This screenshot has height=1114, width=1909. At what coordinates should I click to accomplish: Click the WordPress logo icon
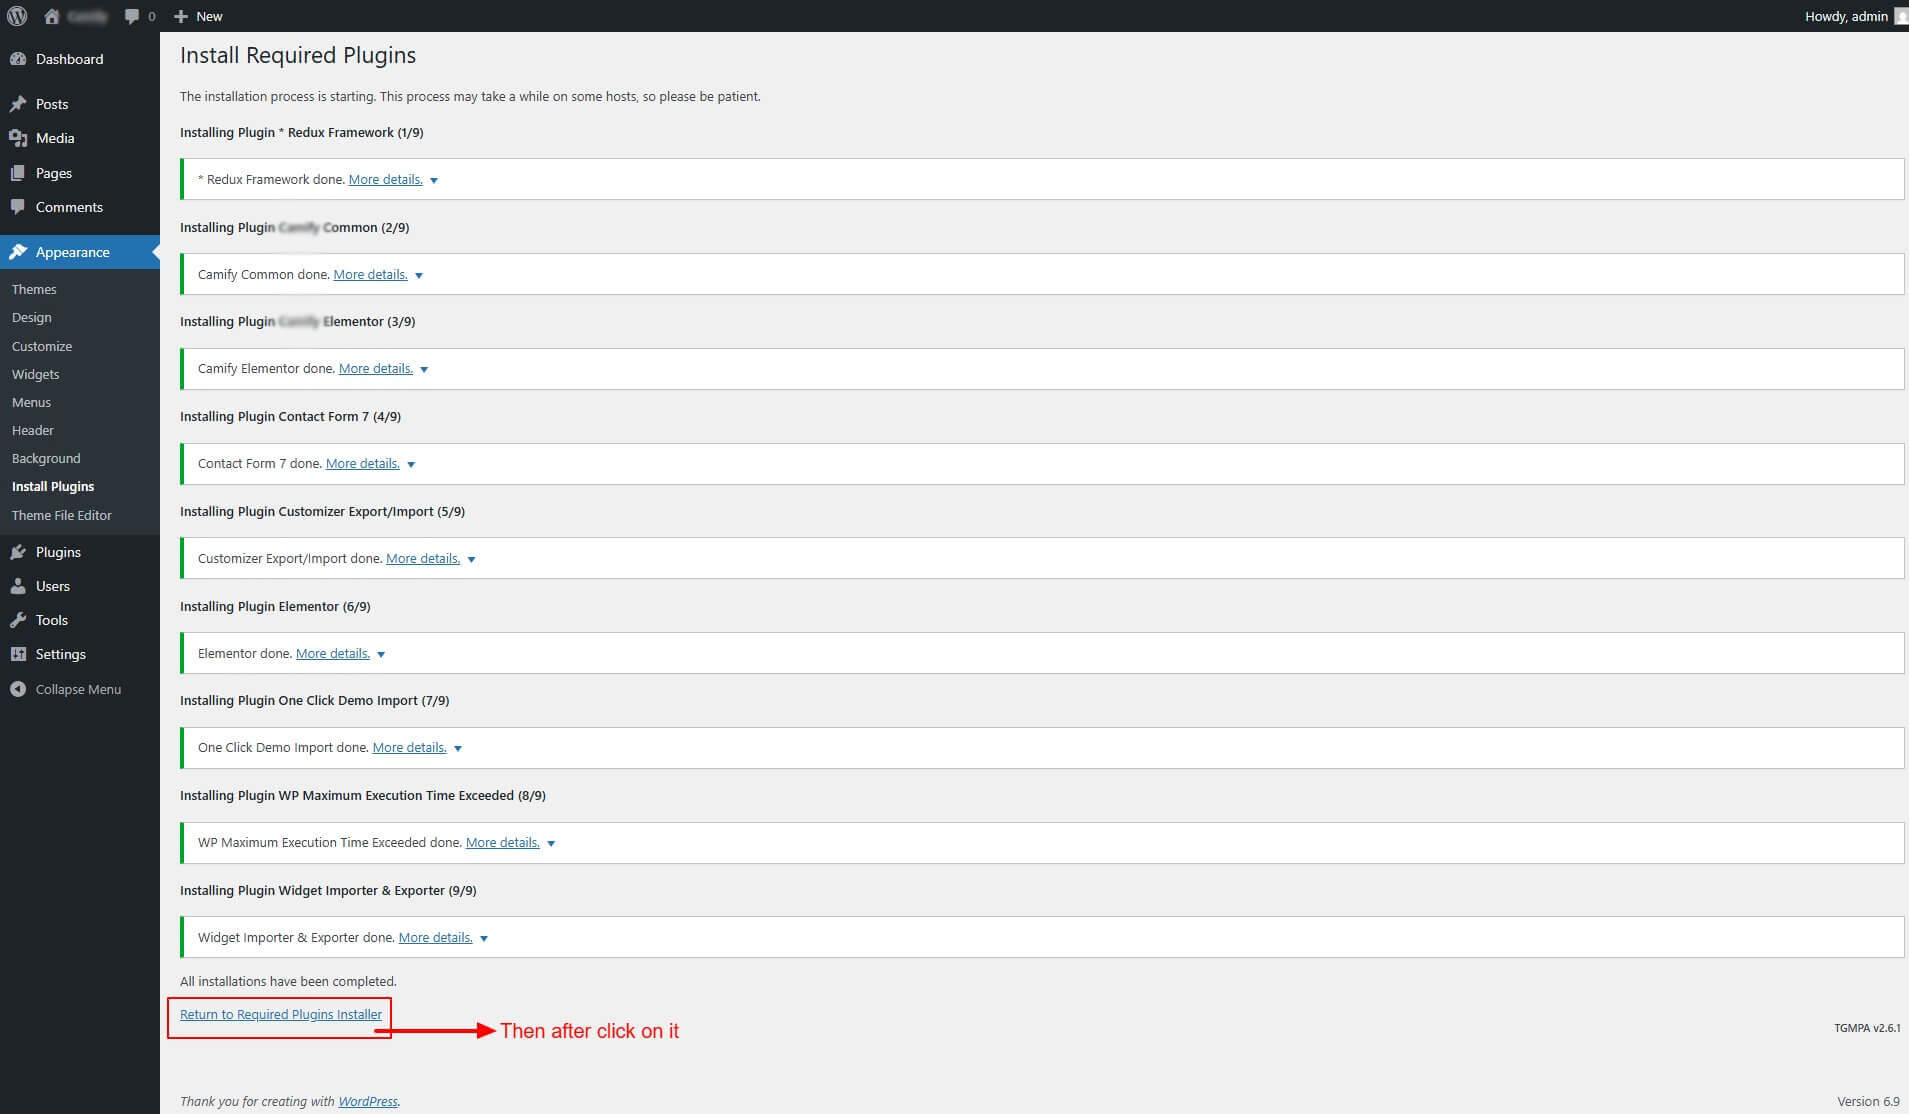[17, 16]
